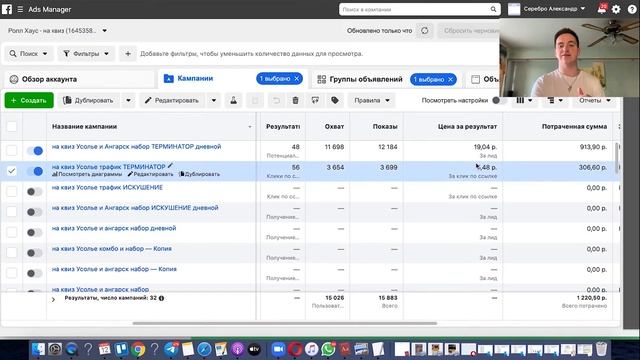
Task: Open Google Chrome from the dock
Action: click(138, 349)
